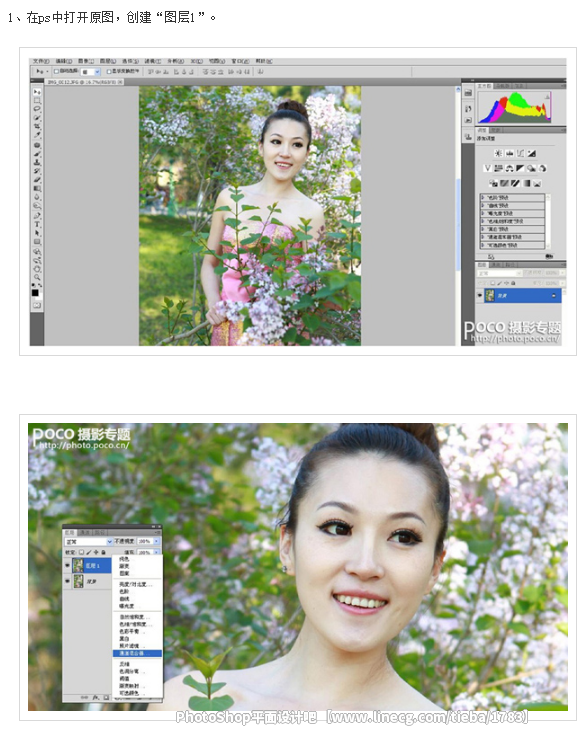
Task: Click the Levels adjustment icon
Action: (509, 153)
